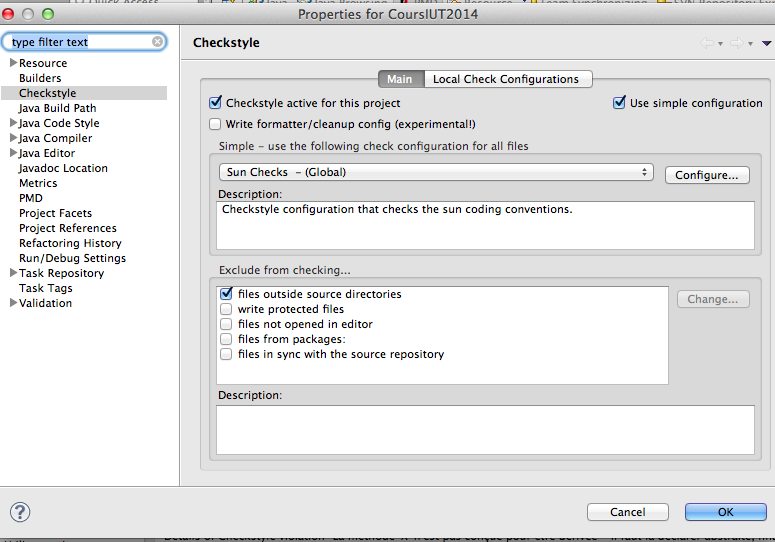Enable Write formatter/cleanup config option

(215, 124)
